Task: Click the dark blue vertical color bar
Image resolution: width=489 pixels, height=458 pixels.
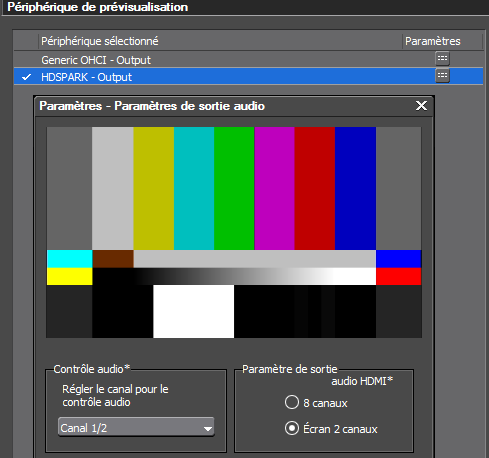Action: point(355,188)
